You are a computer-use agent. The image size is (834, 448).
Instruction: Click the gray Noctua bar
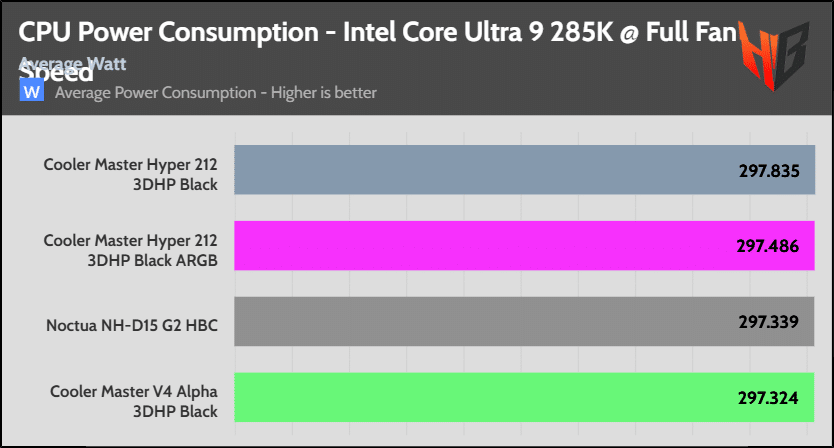point(480,322)
